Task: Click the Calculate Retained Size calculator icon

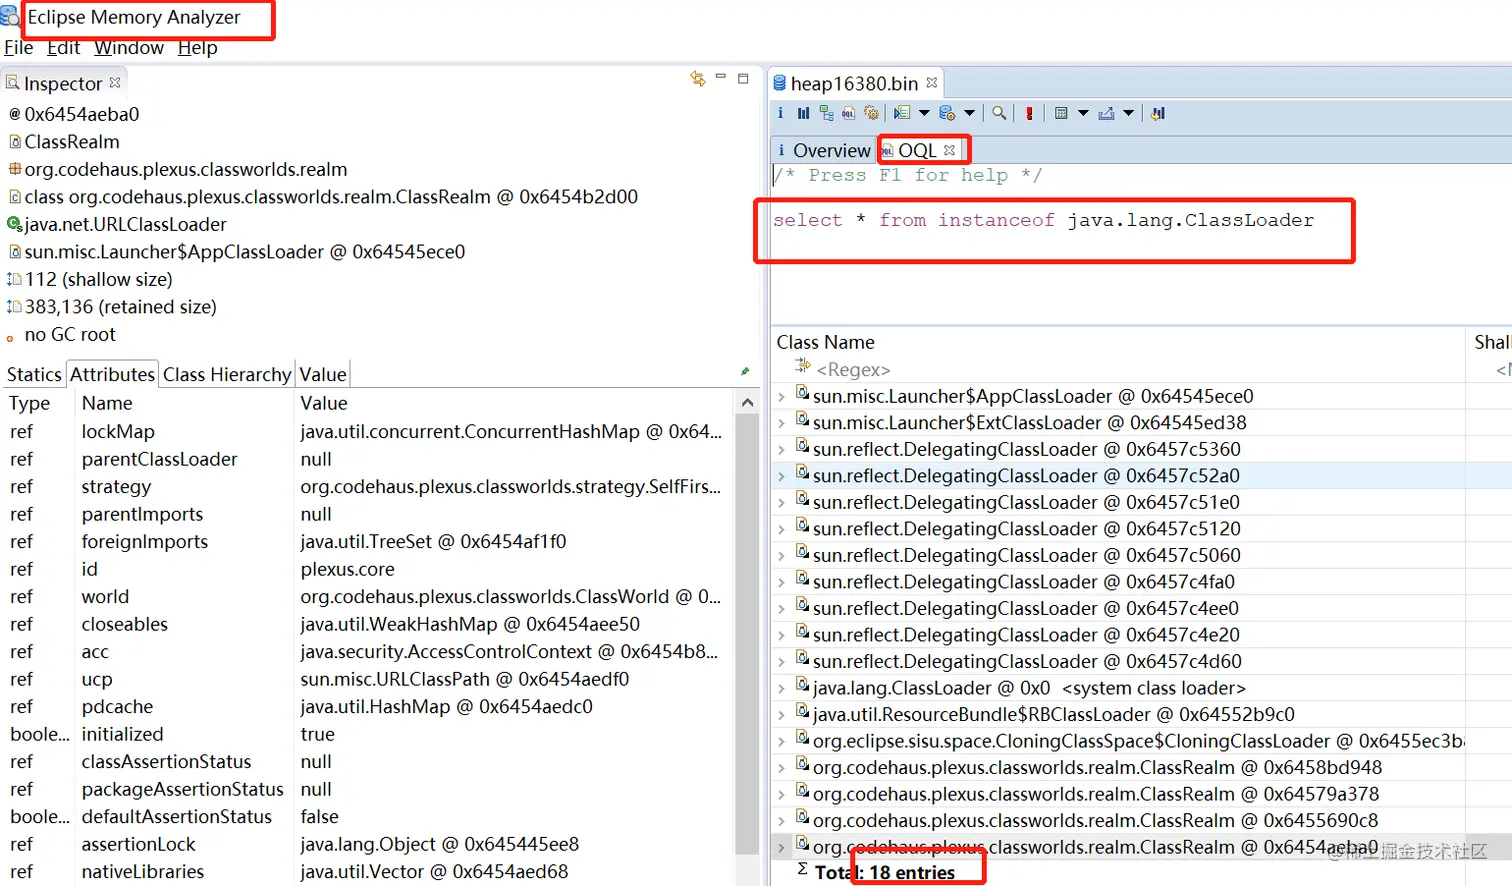Action: point(1061,113)
